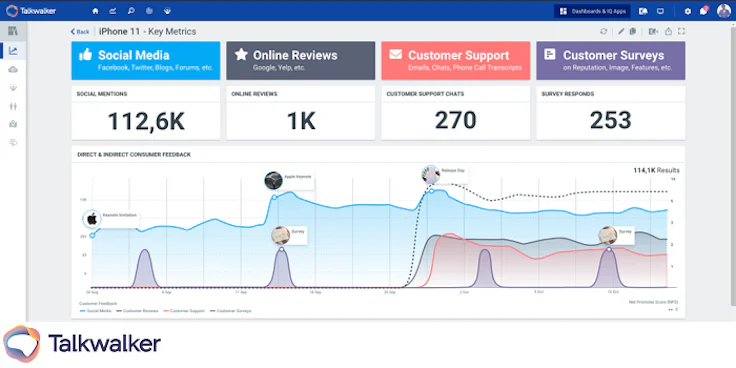Click the cloud icon in the left sidebar
Image resolution: width=736 pixels, height=368 pixels.
[13, 69]
